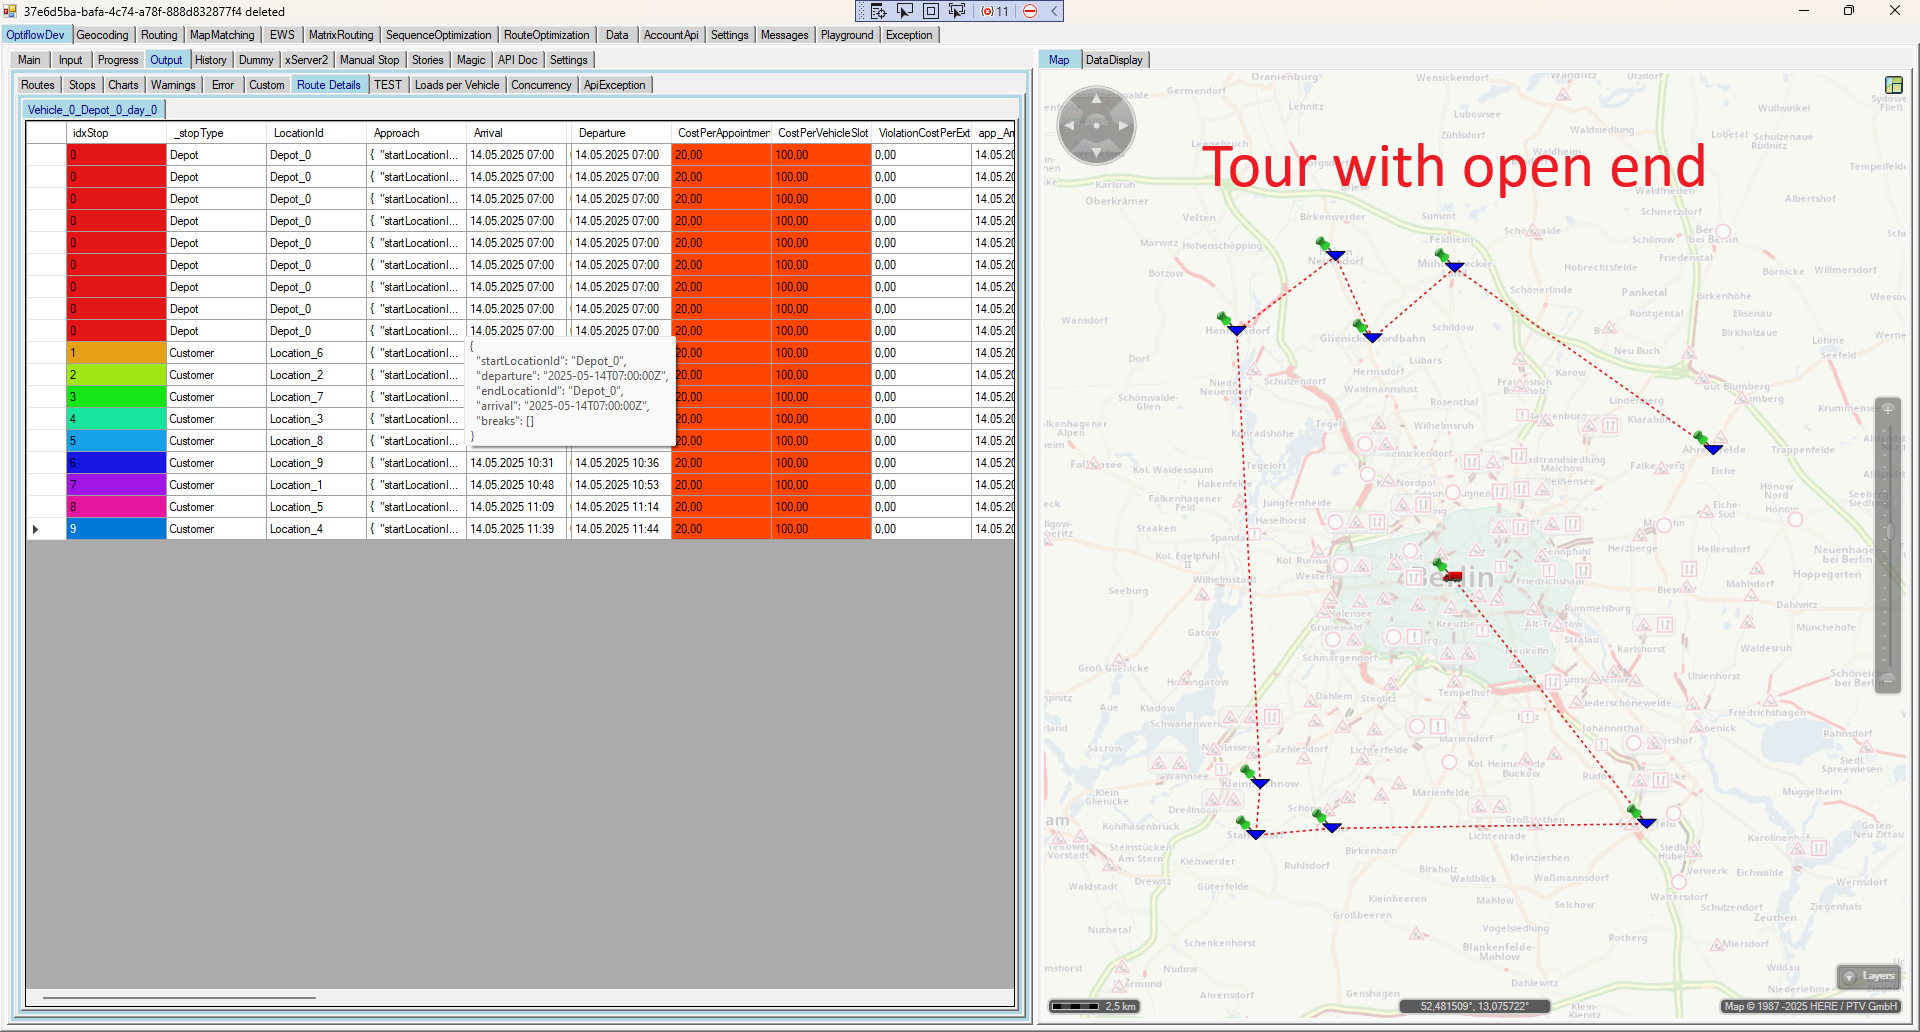Click the row selector arrow for stop 9
Image resolution: width=1920 pixels, height=1032 pixels.
[36, 529]
